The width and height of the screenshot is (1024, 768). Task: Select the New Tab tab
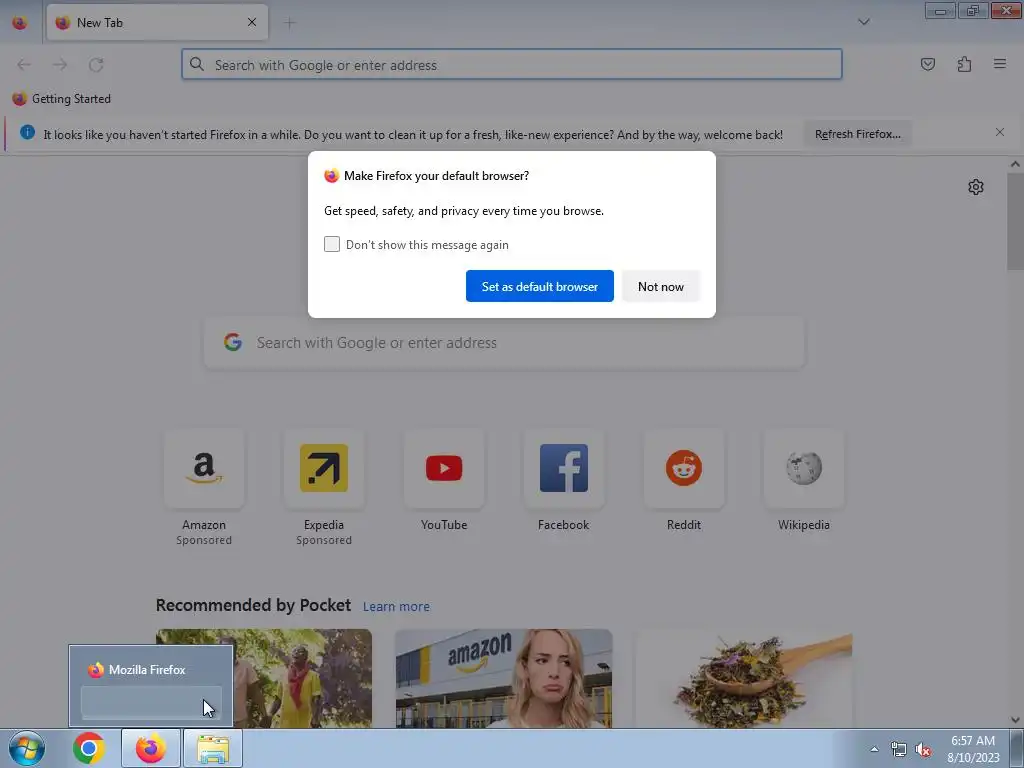157,23
